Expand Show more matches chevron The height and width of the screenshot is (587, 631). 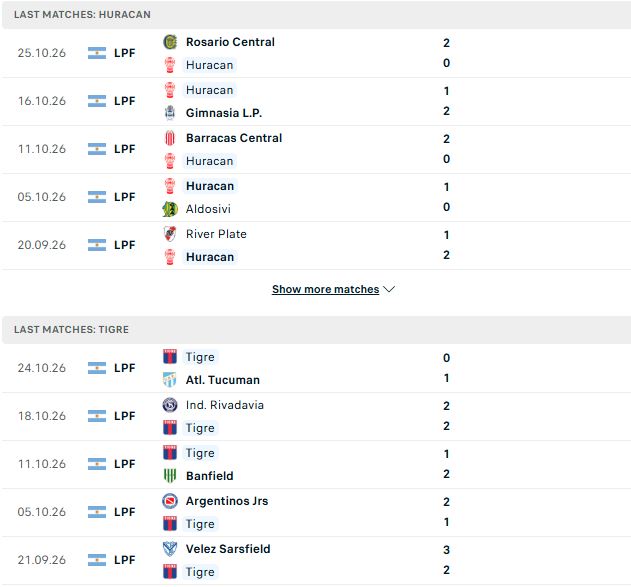(x=389, y=289)
